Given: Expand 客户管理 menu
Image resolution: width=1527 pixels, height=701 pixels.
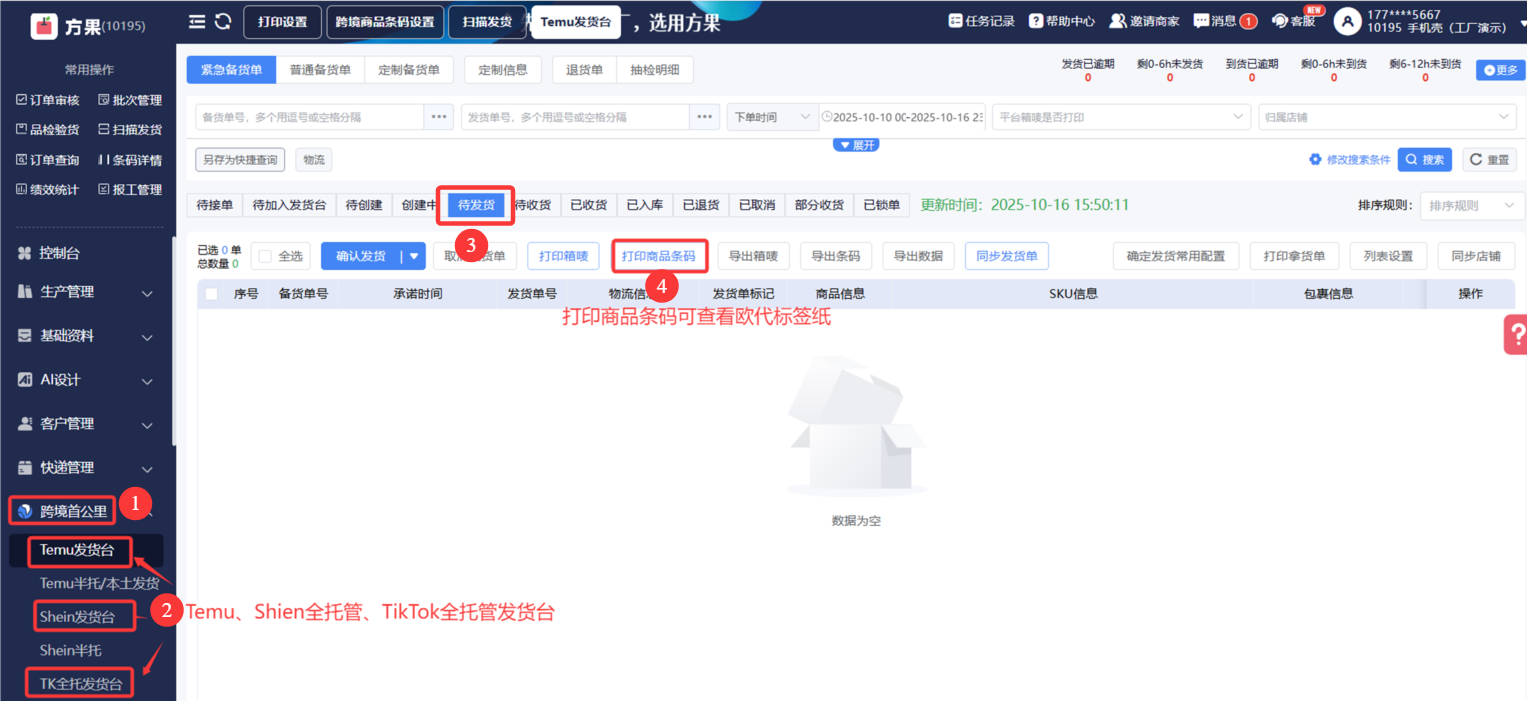Looking at the screenshot, I should [x=86, y=424].
